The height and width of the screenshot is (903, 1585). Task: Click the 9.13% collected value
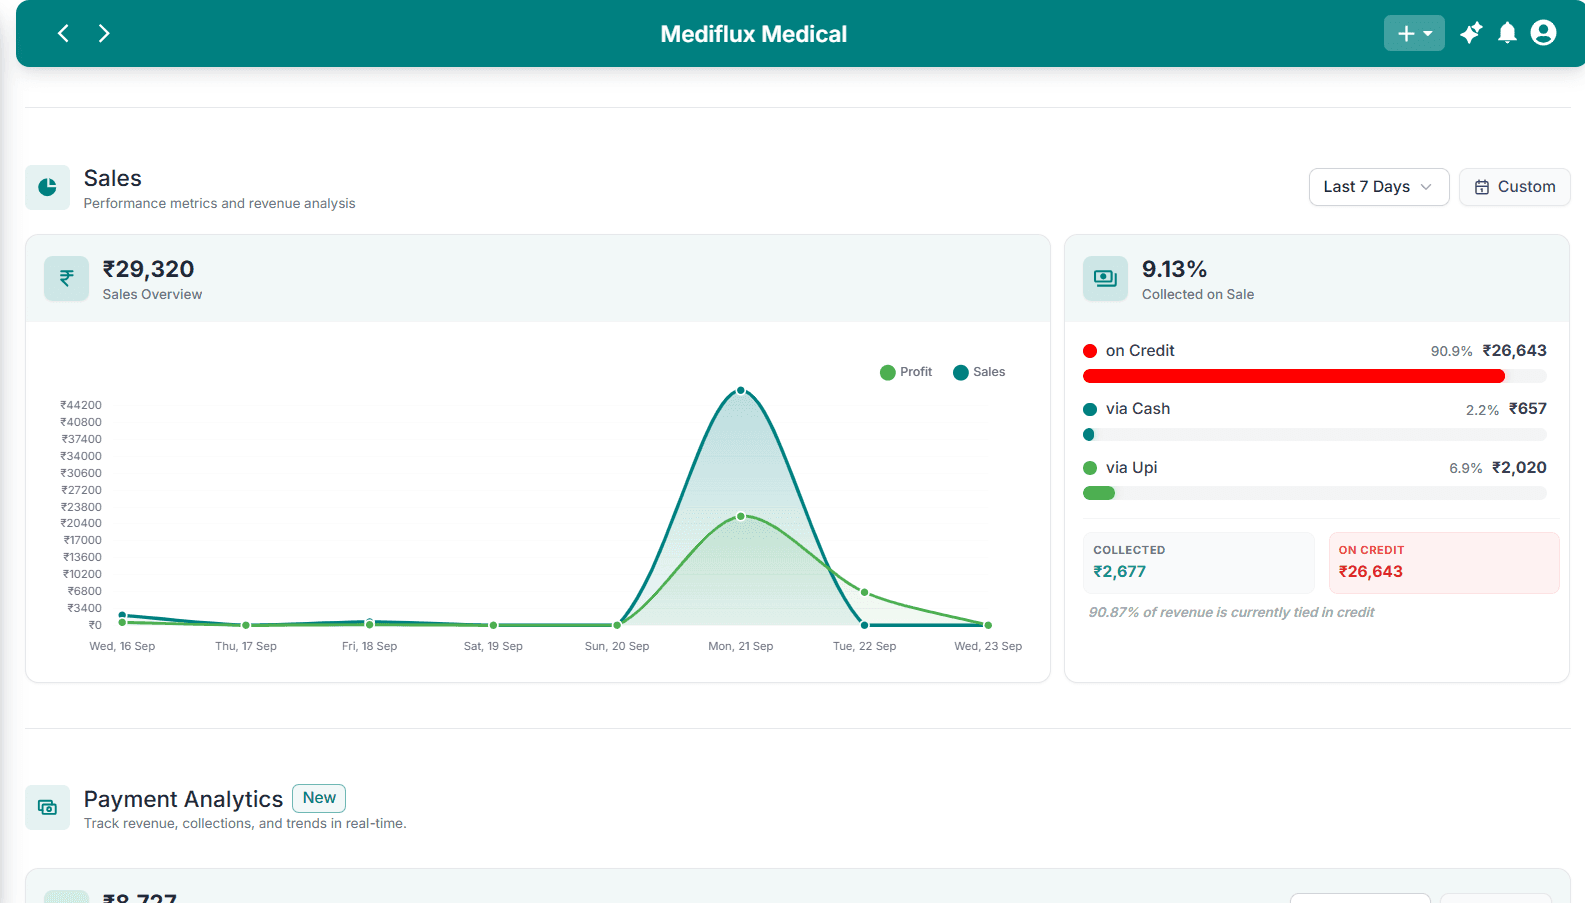click(1174, 269)
